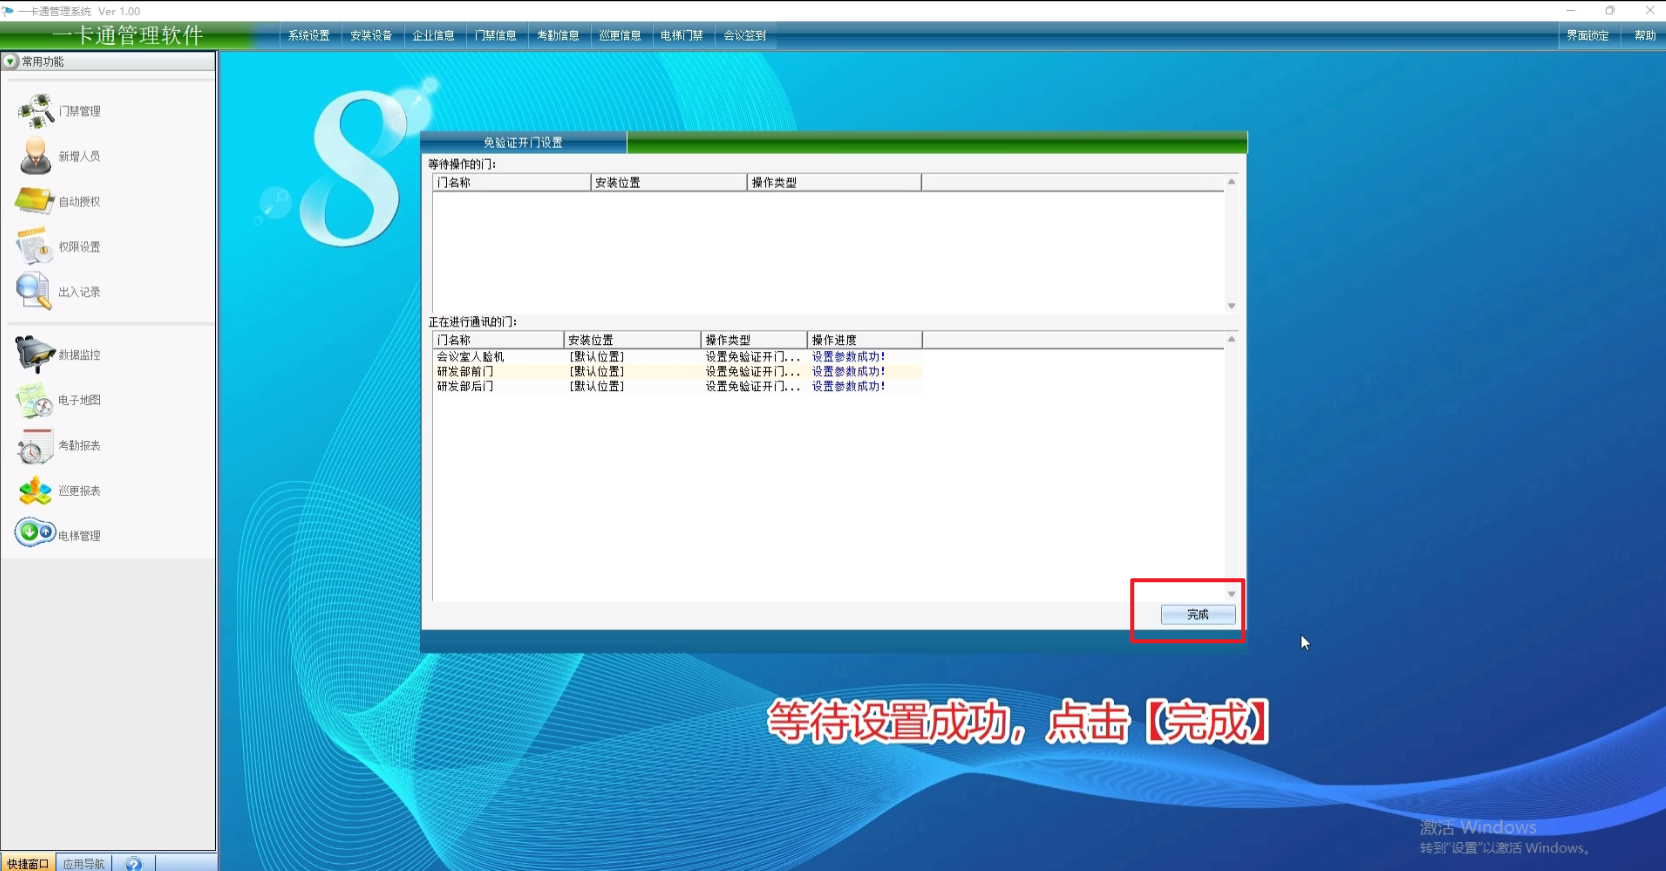Open the 会议签到 menu
The image size is (1666, 871).
tap(745, 36)
